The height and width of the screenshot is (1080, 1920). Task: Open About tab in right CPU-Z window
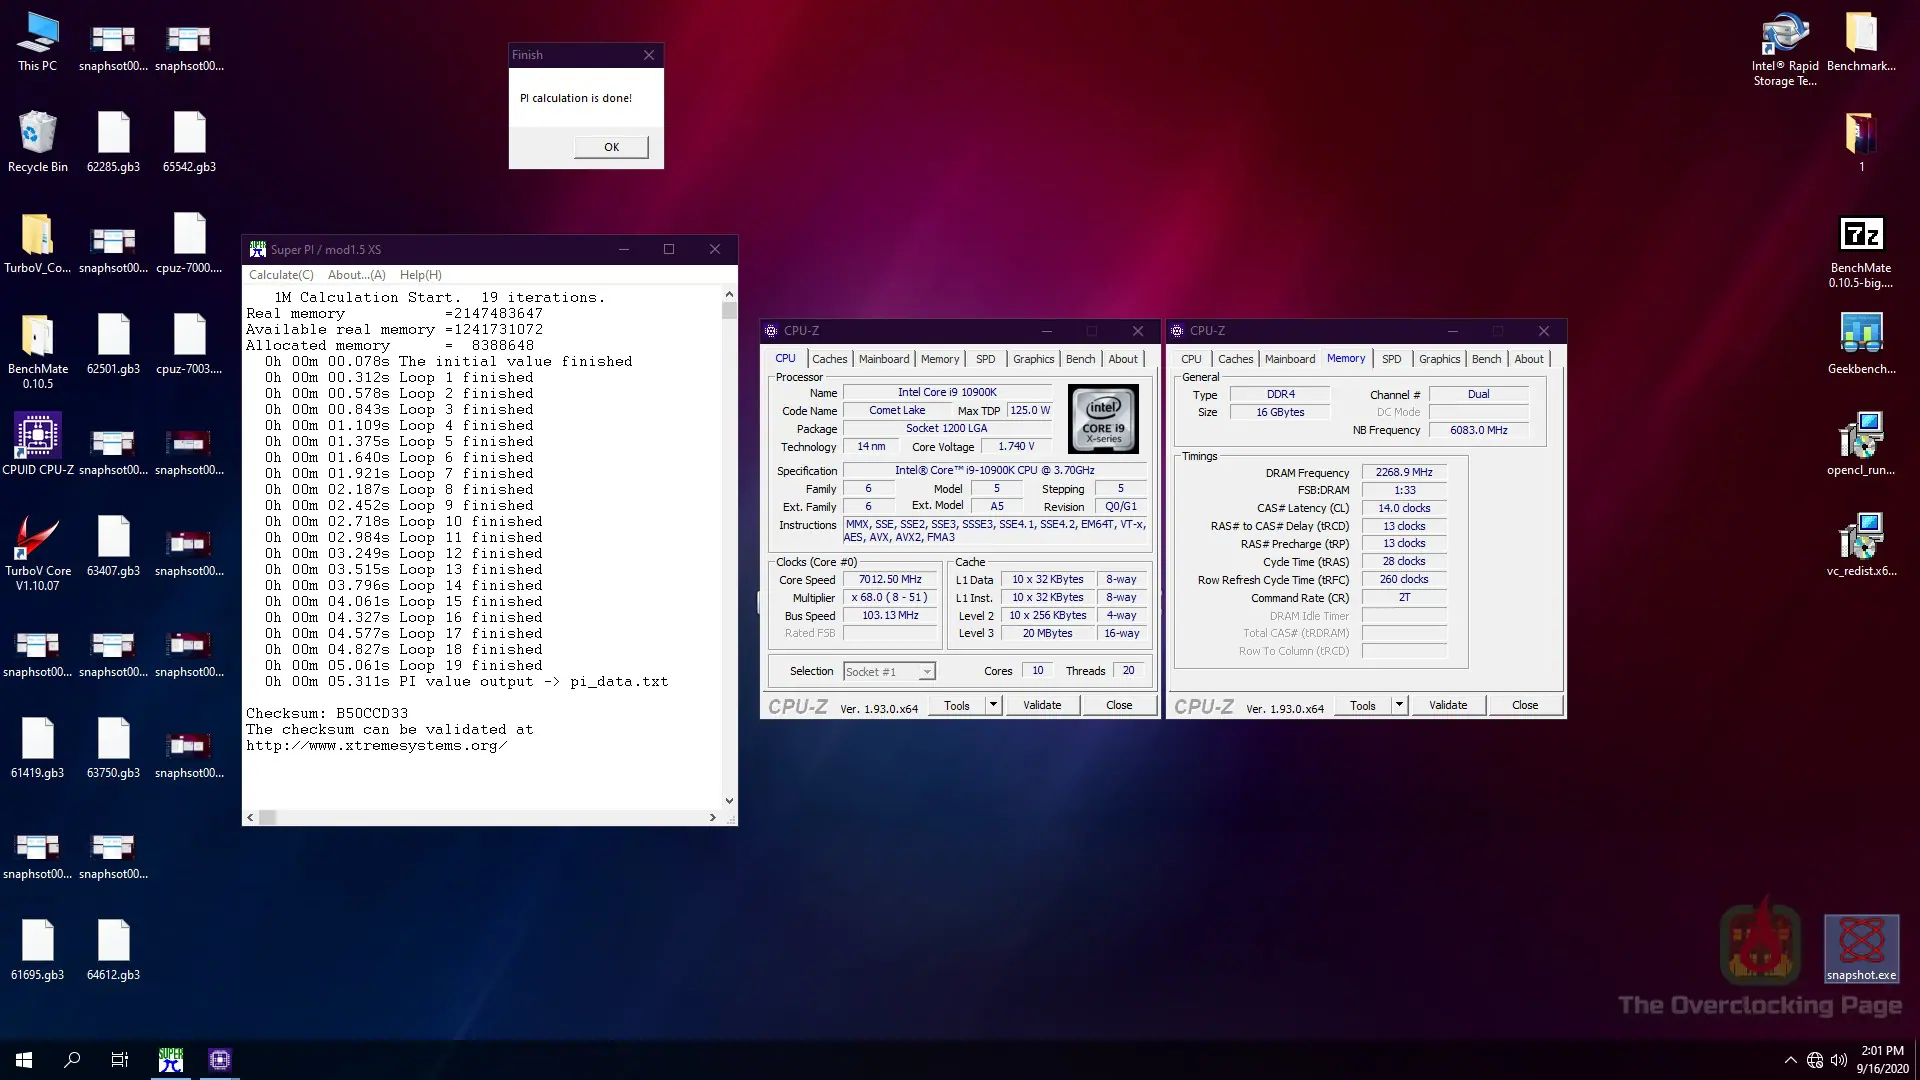1528,359
